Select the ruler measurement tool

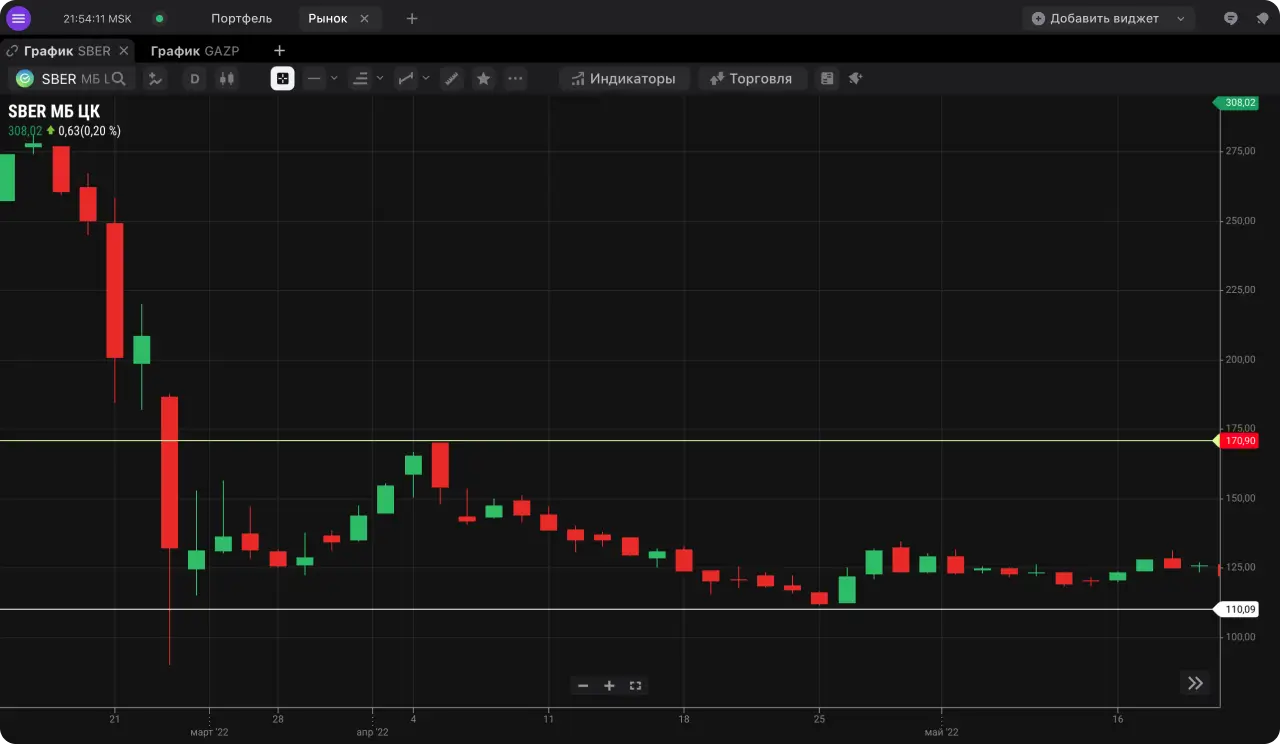452,79
